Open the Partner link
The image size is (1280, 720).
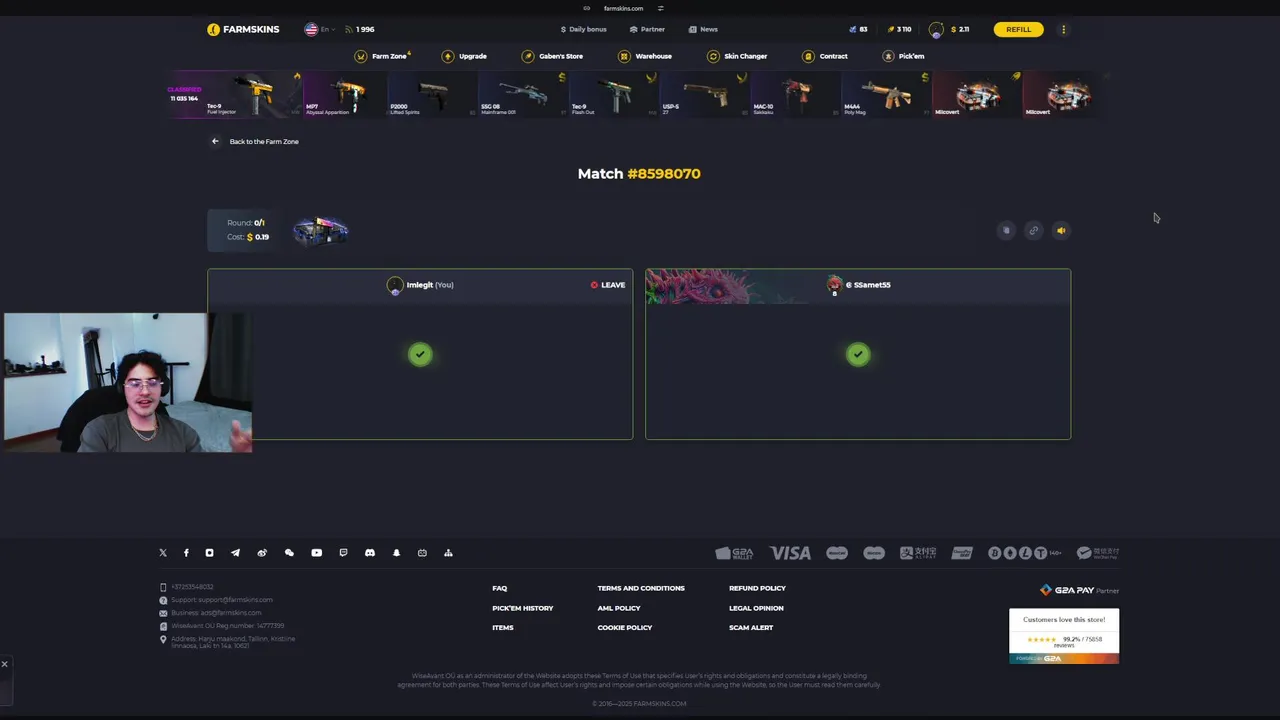(x=647, y=29)
